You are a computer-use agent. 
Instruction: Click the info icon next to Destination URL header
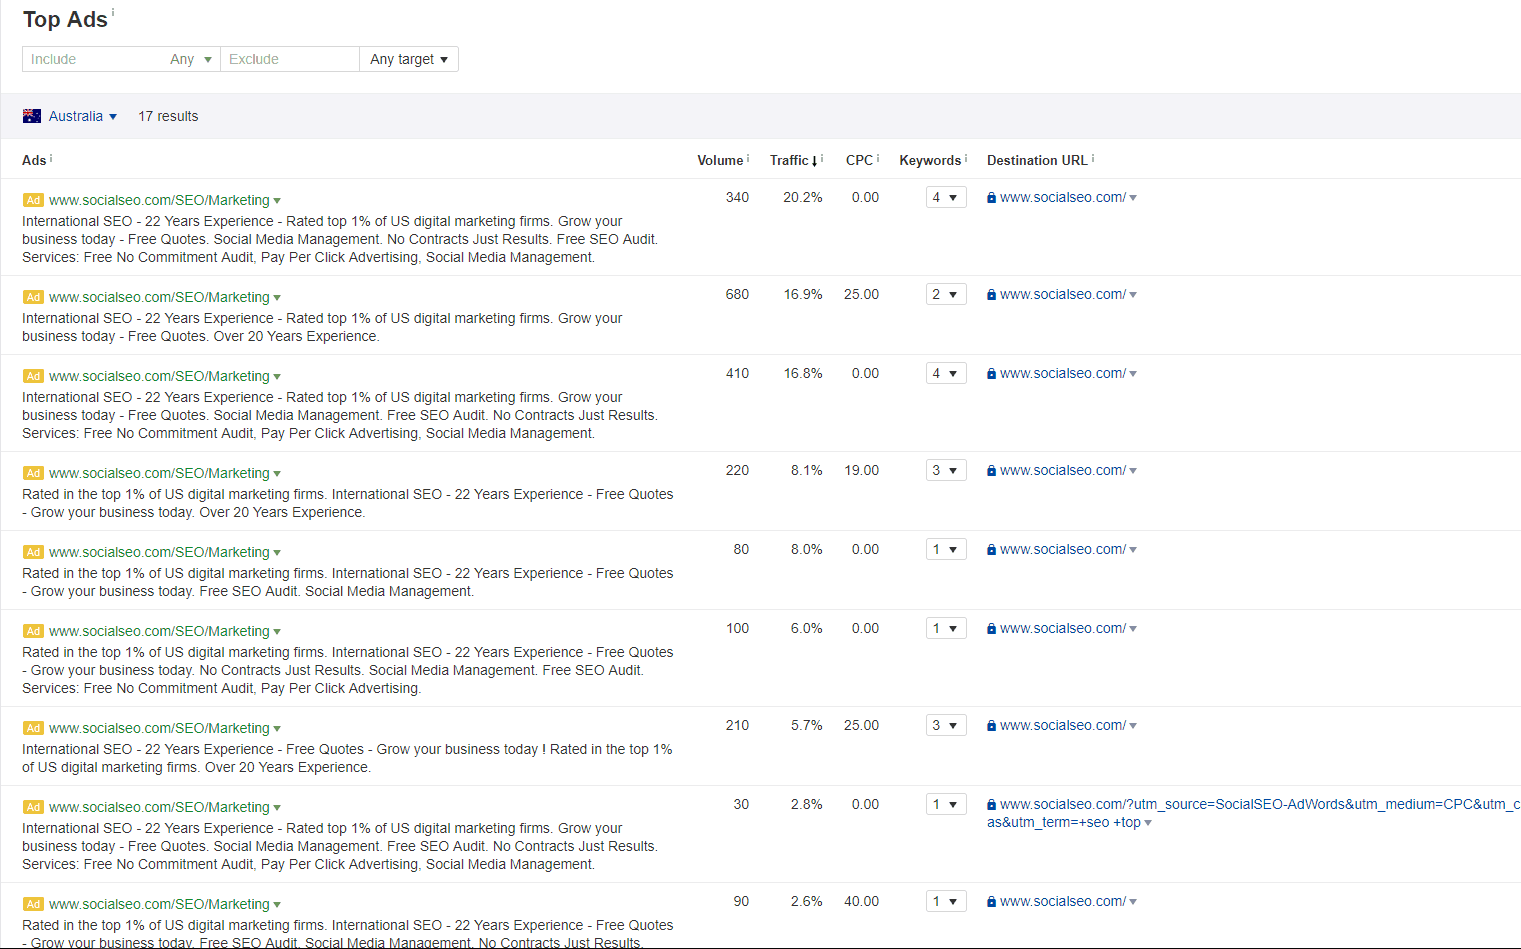(x=1093, y=155)
